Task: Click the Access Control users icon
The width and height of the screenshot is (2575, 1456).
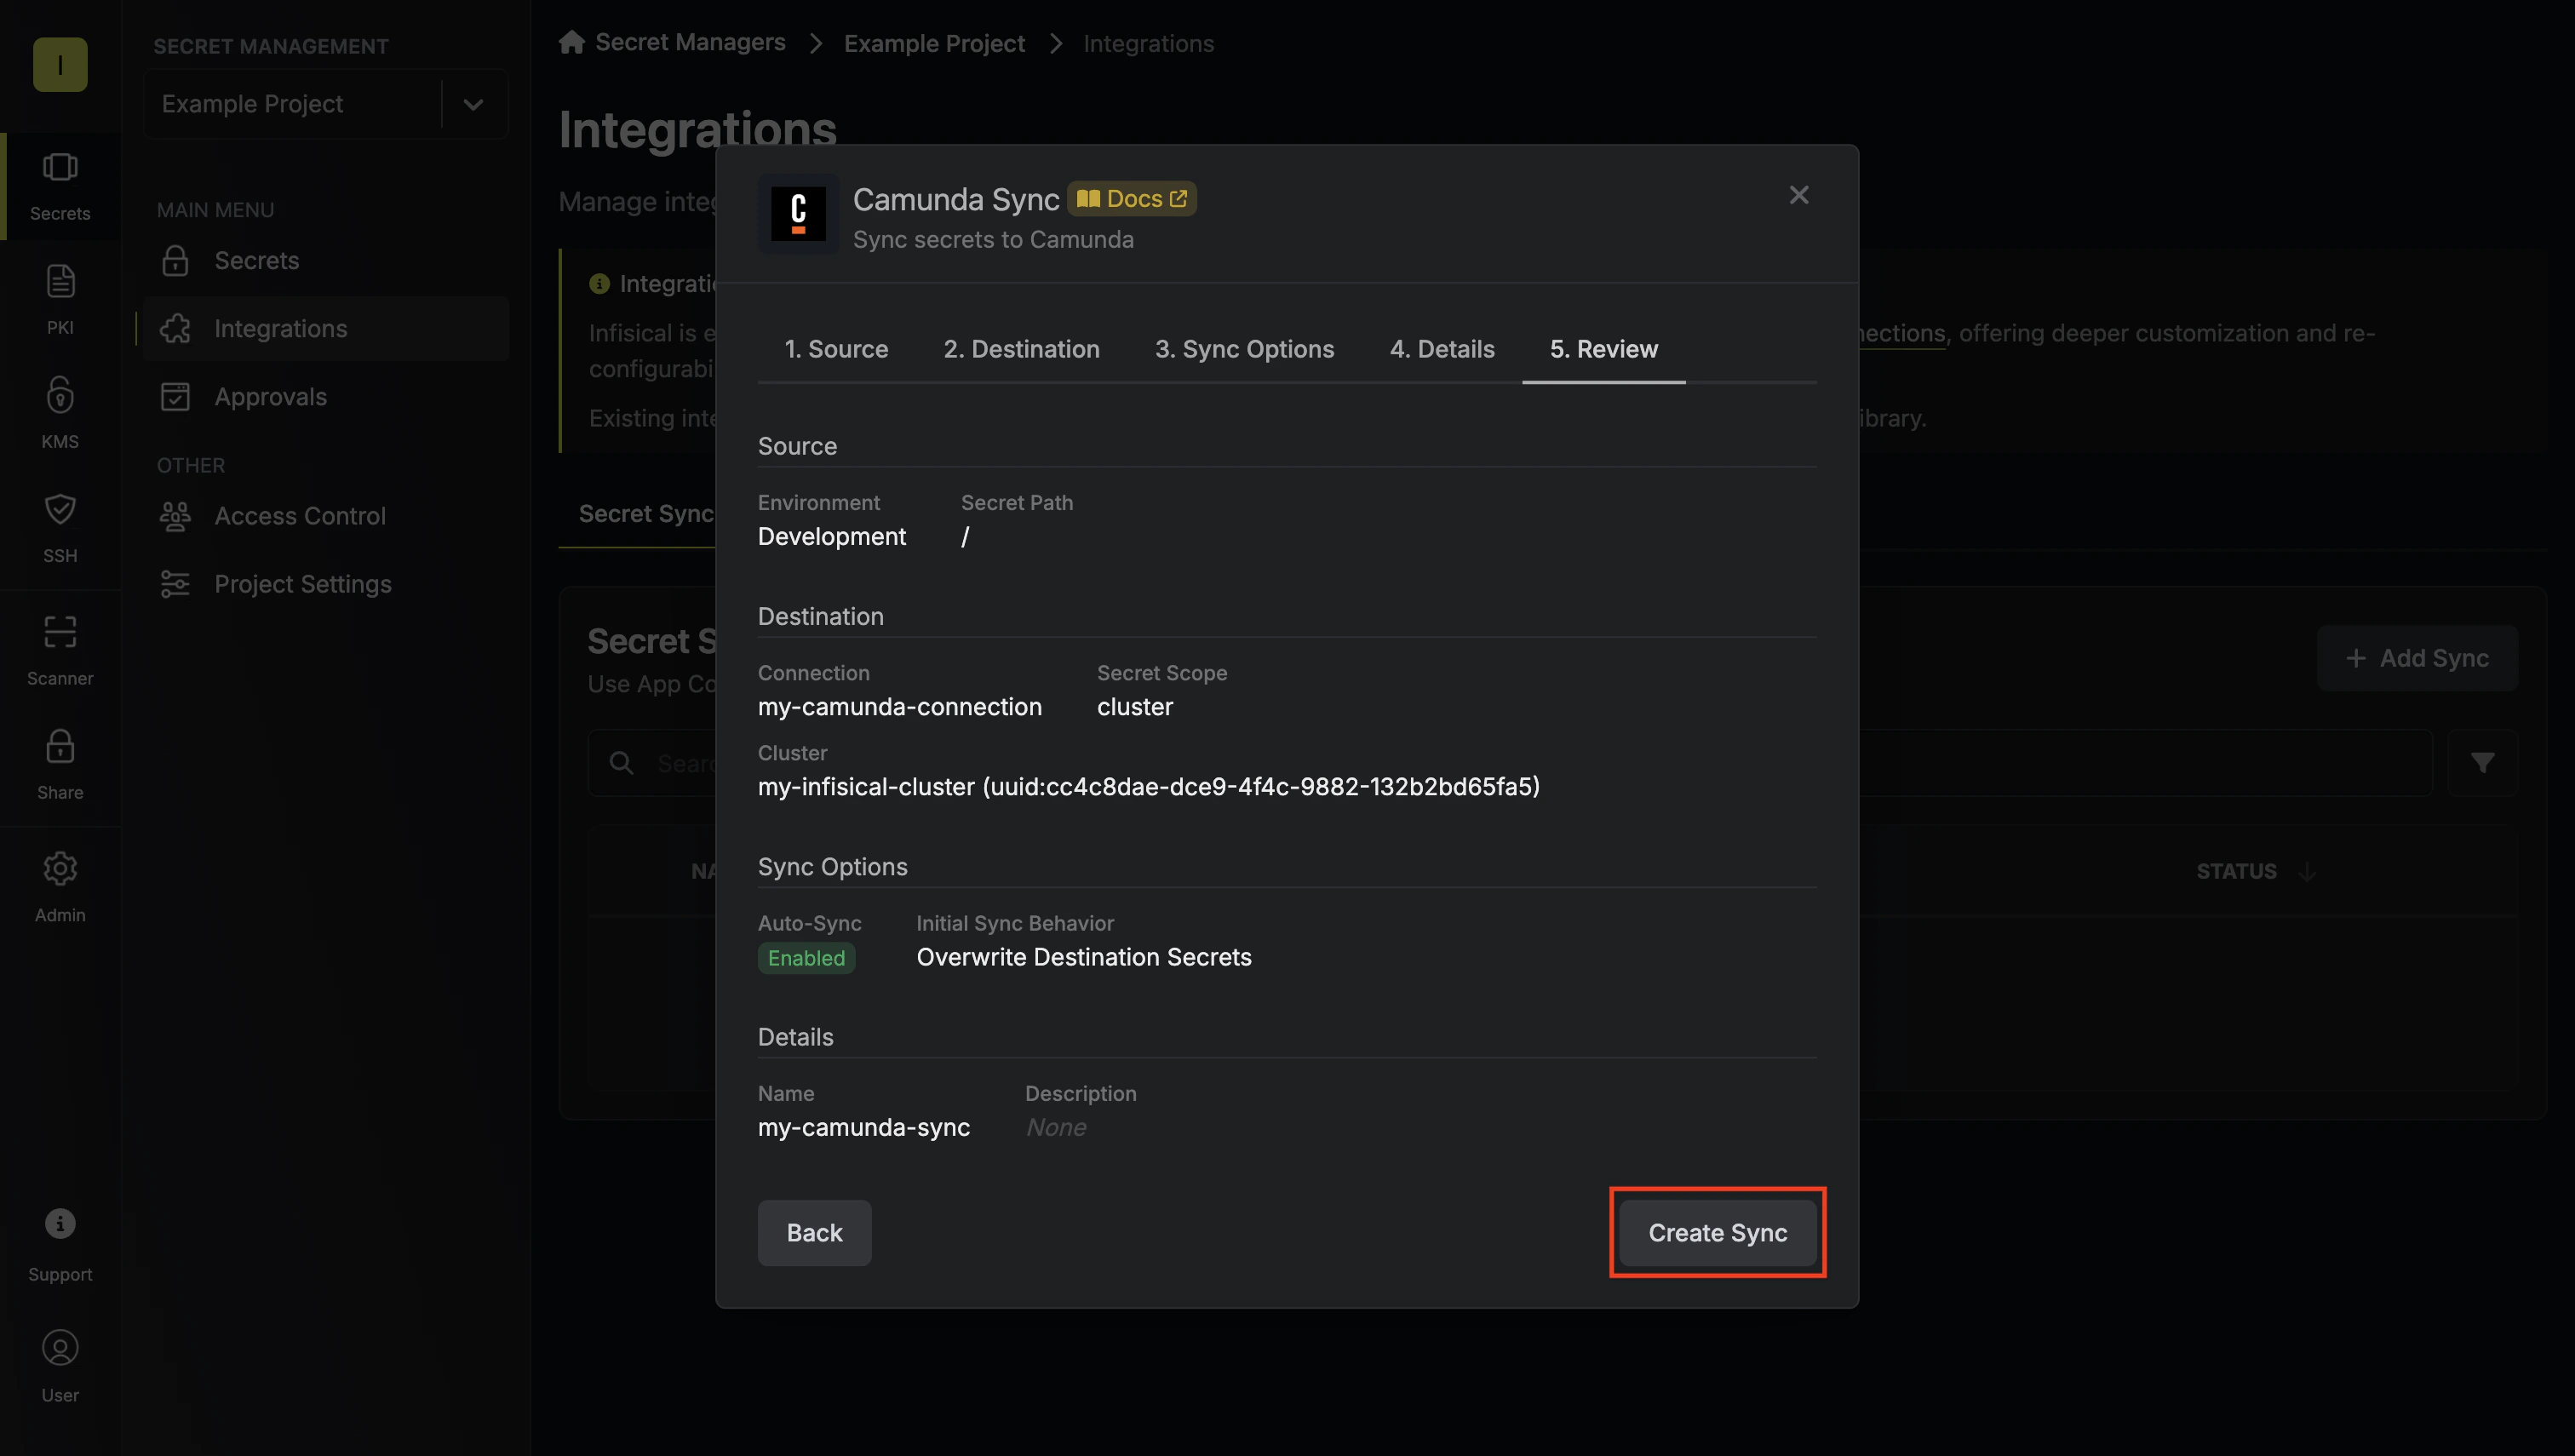Action: (x=175, y=516)
